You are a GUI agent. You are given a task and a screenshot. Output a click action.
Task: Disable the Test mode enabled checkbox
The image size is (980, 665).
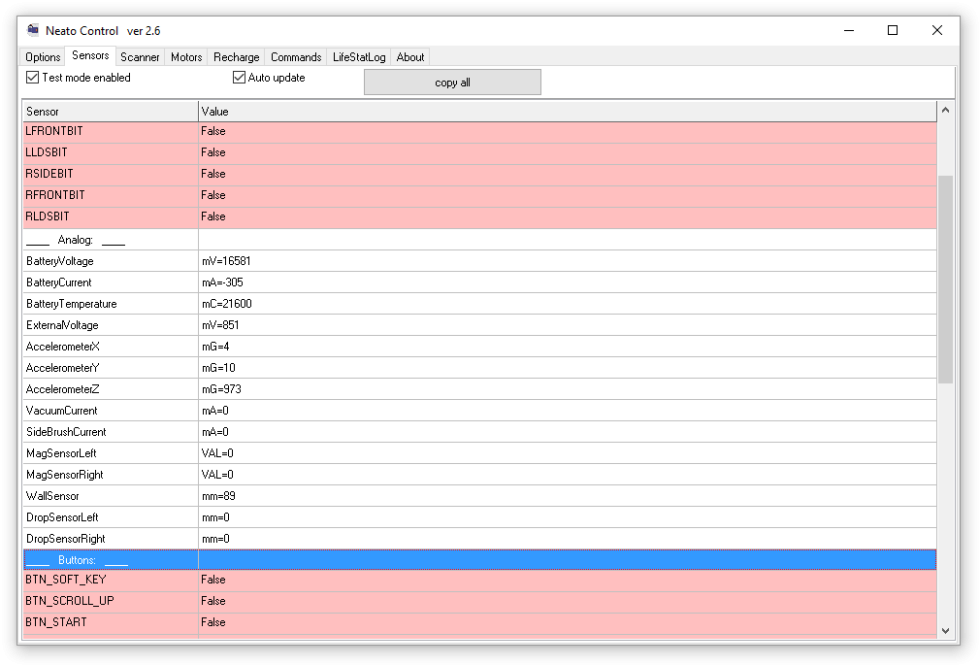point(33,78)
